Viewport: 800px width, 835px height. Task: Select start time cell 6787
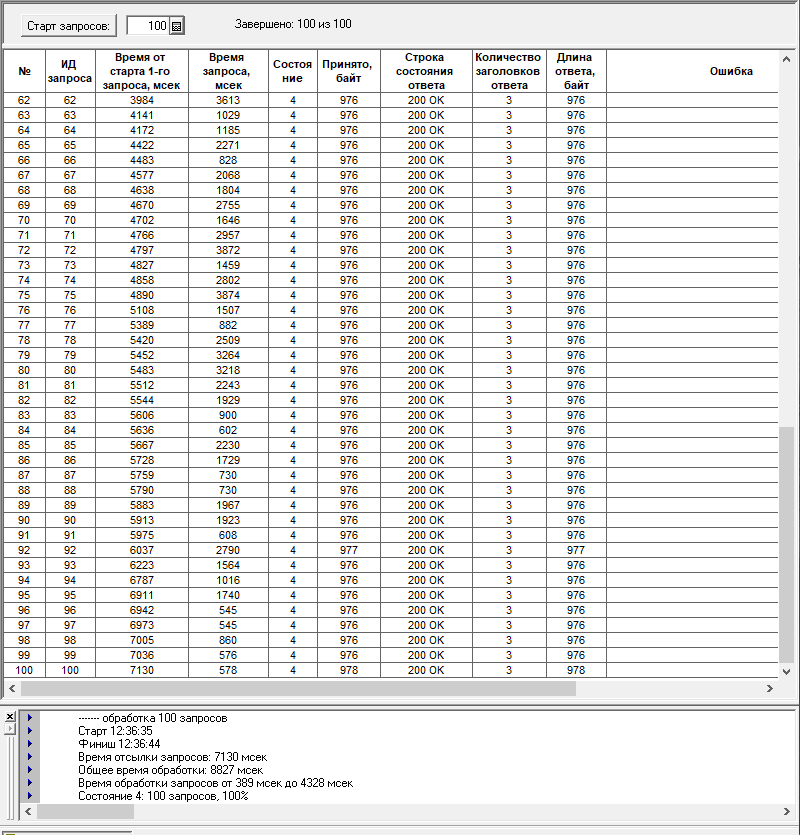tap(142, 580)
